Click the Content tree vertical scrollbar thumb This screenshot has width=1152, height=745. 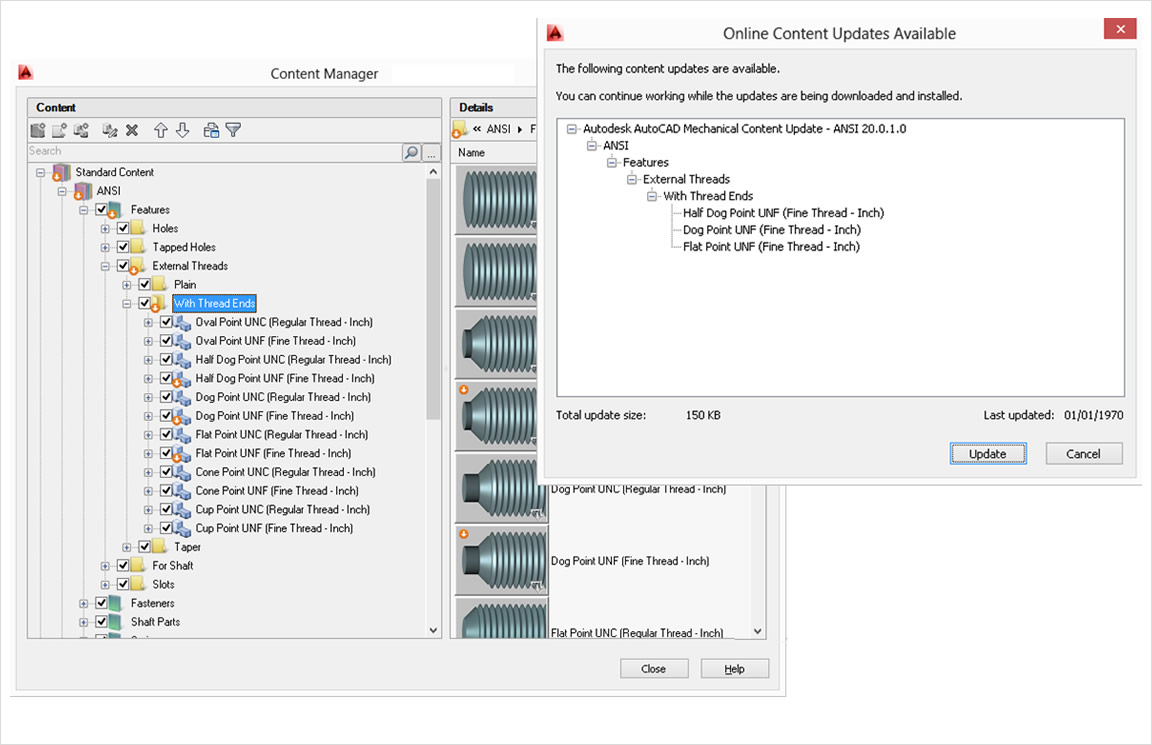433,300
